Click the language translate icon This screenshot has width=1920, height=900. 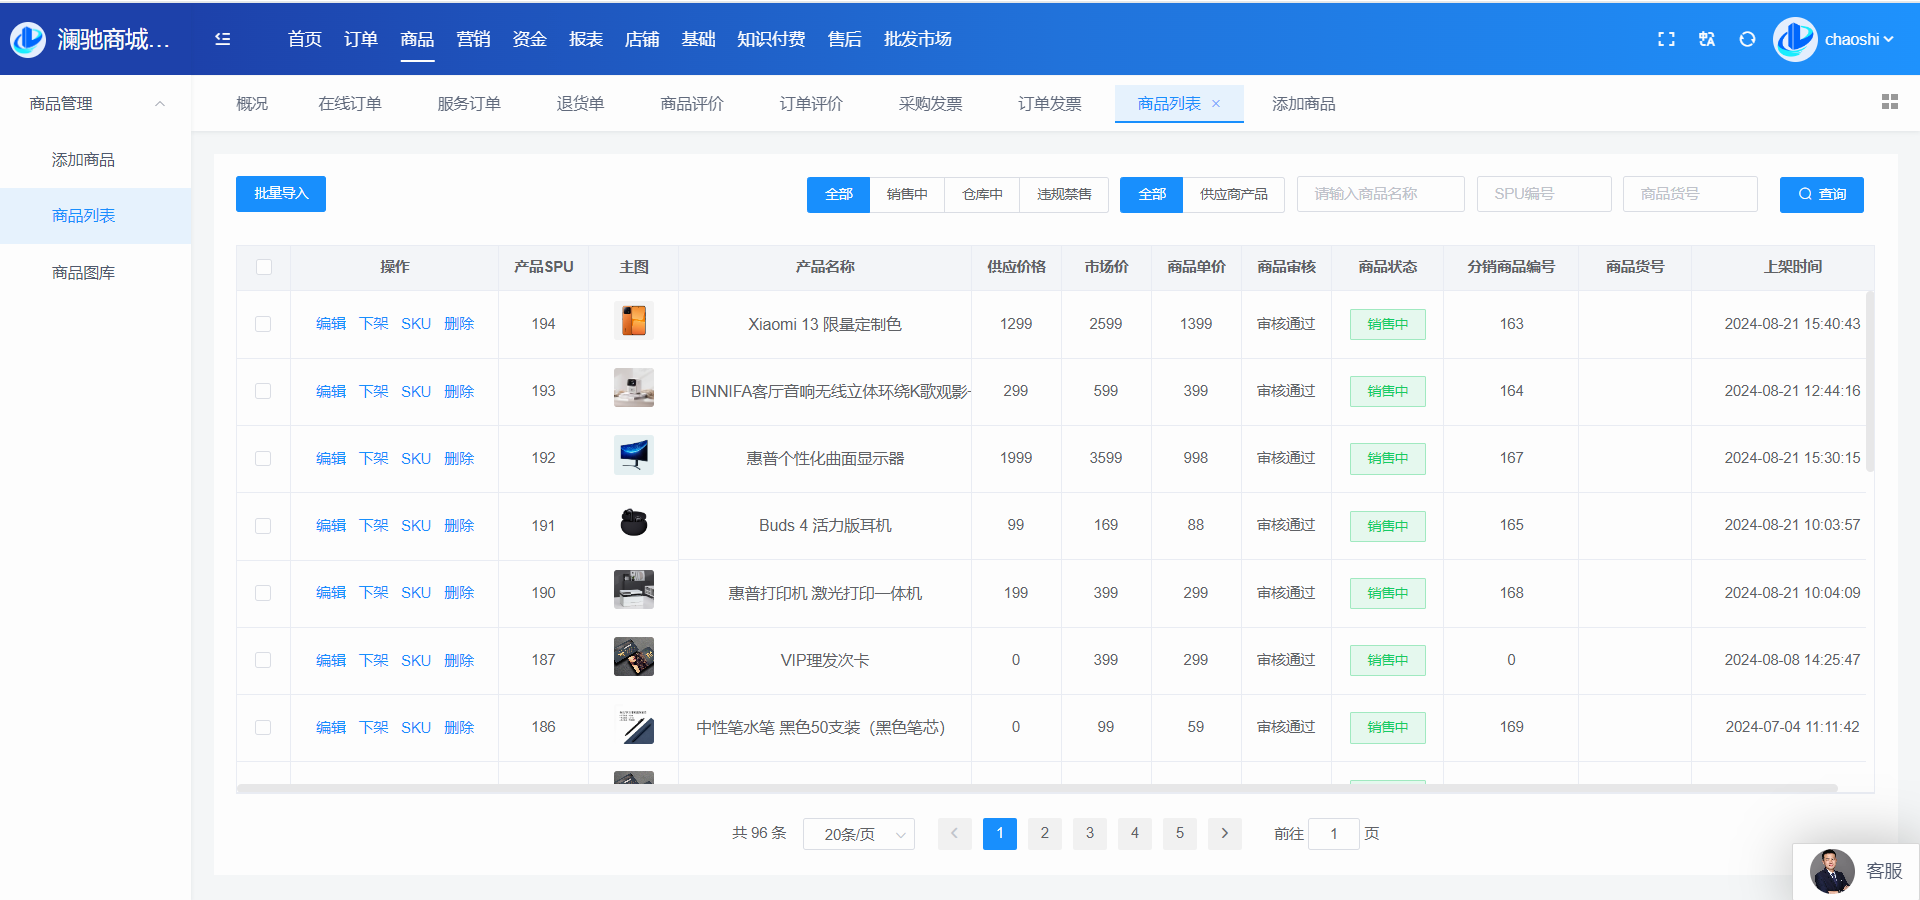(x=1707, y=39)
